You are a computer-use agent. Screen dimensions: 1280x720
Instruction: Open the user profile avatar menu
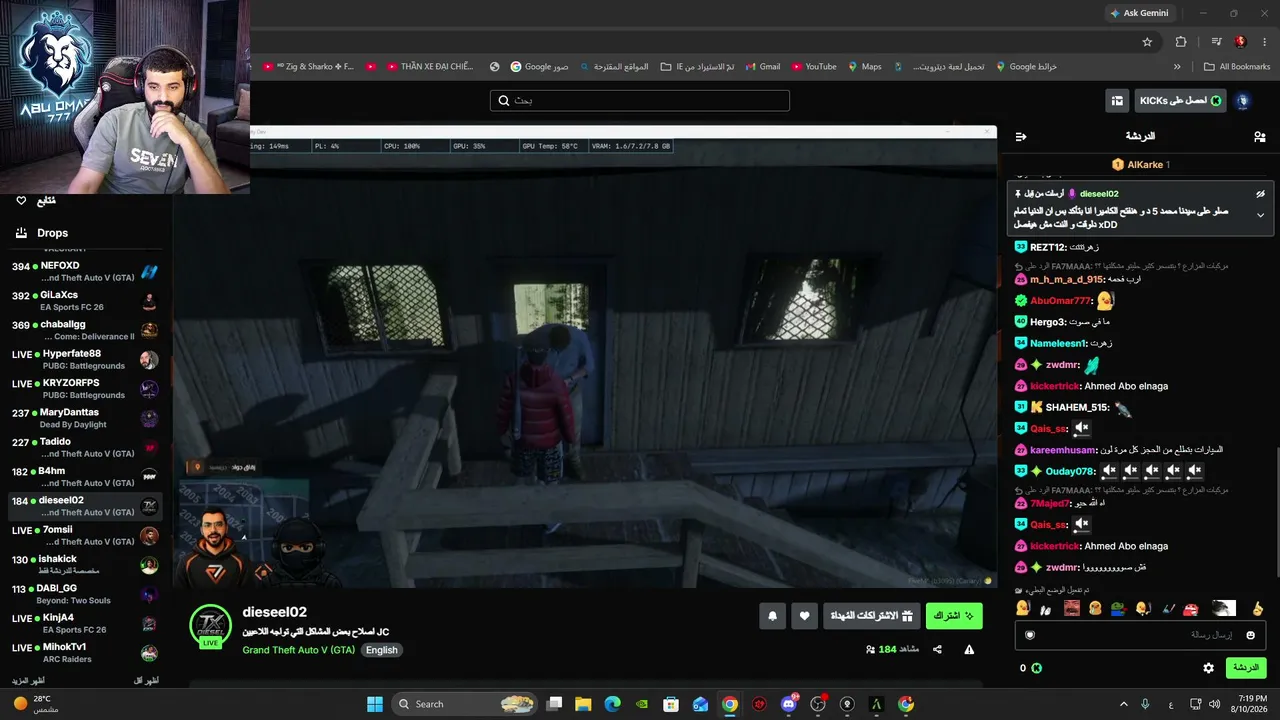coord(1243,100)
